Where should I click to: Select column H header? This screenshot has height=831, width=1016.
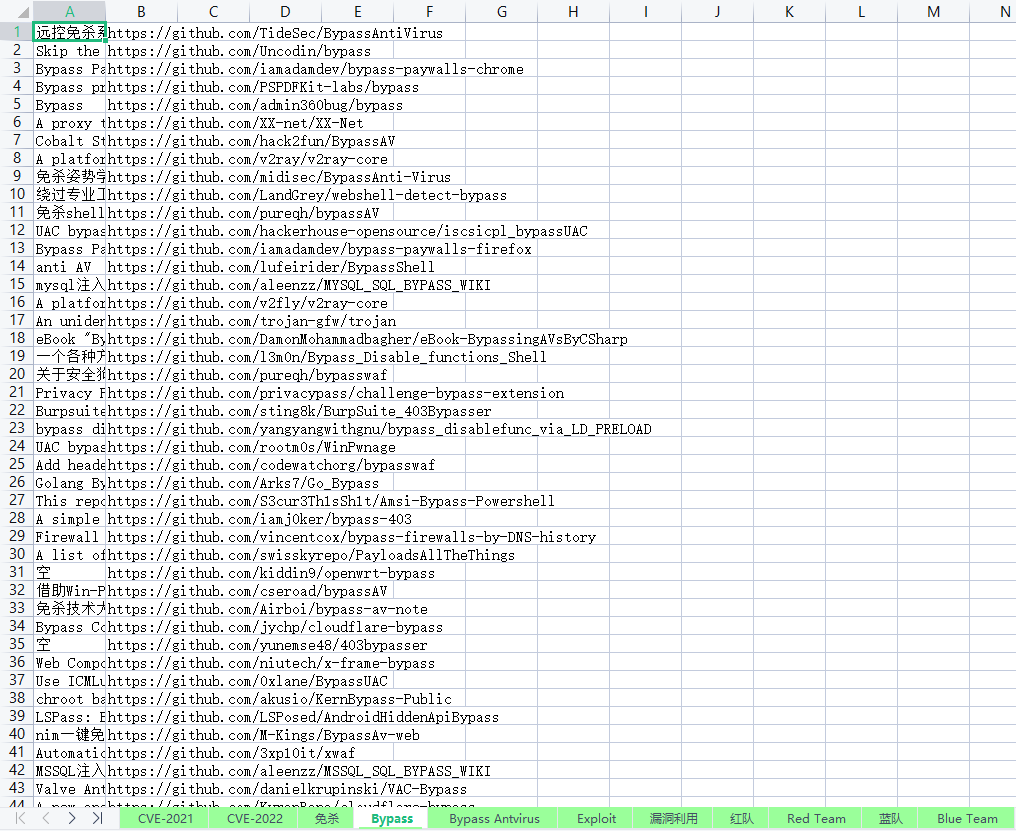coord(573,12)
